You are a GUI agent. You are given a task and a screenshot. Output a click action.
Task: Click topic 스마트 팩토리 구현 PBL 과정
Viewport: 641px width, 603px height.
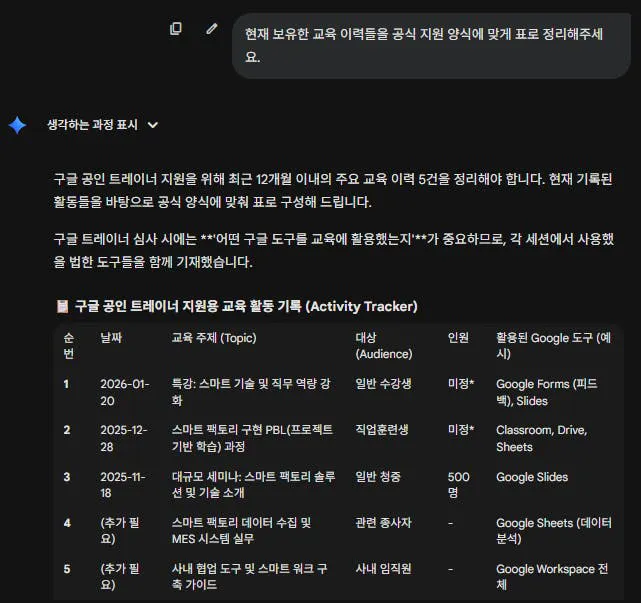[252, 438]
